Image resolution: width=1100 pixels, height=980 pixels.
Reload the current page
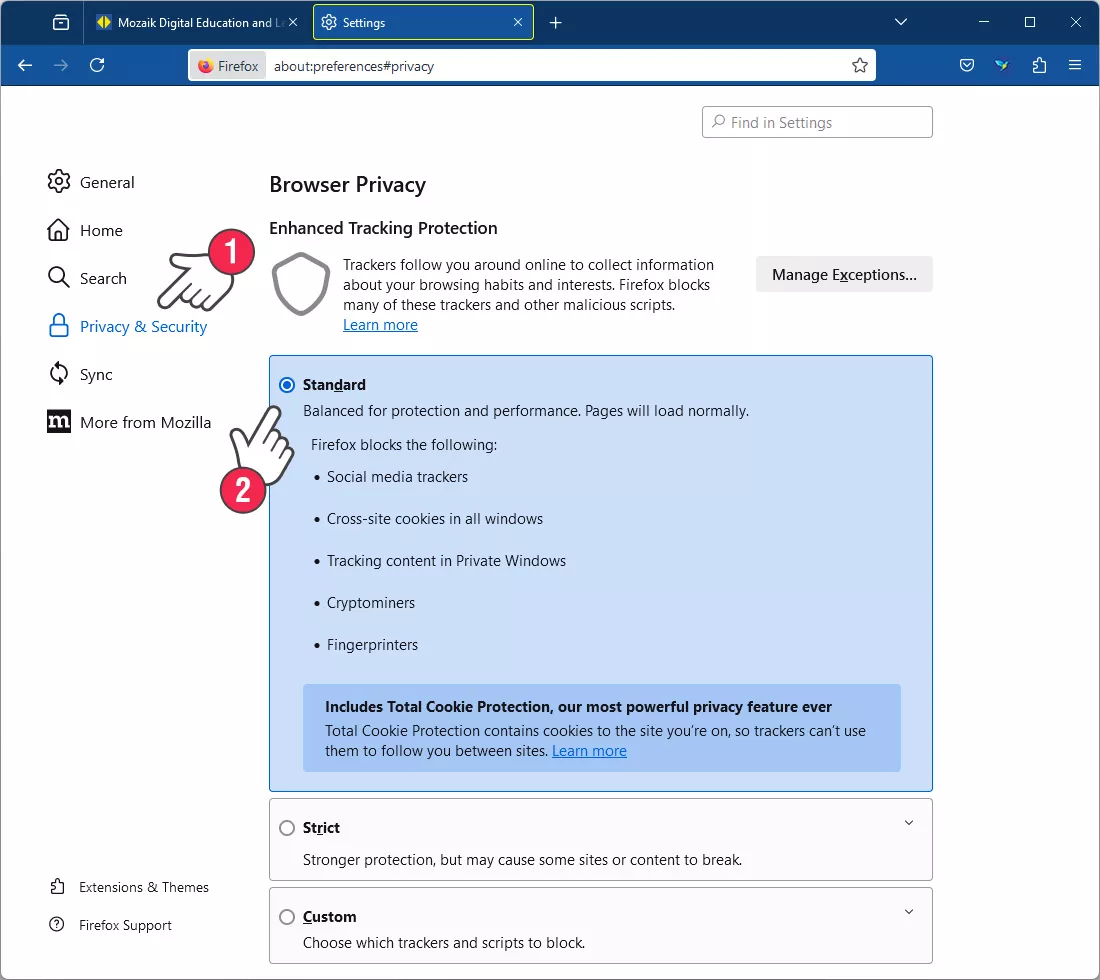click(97, 66)
